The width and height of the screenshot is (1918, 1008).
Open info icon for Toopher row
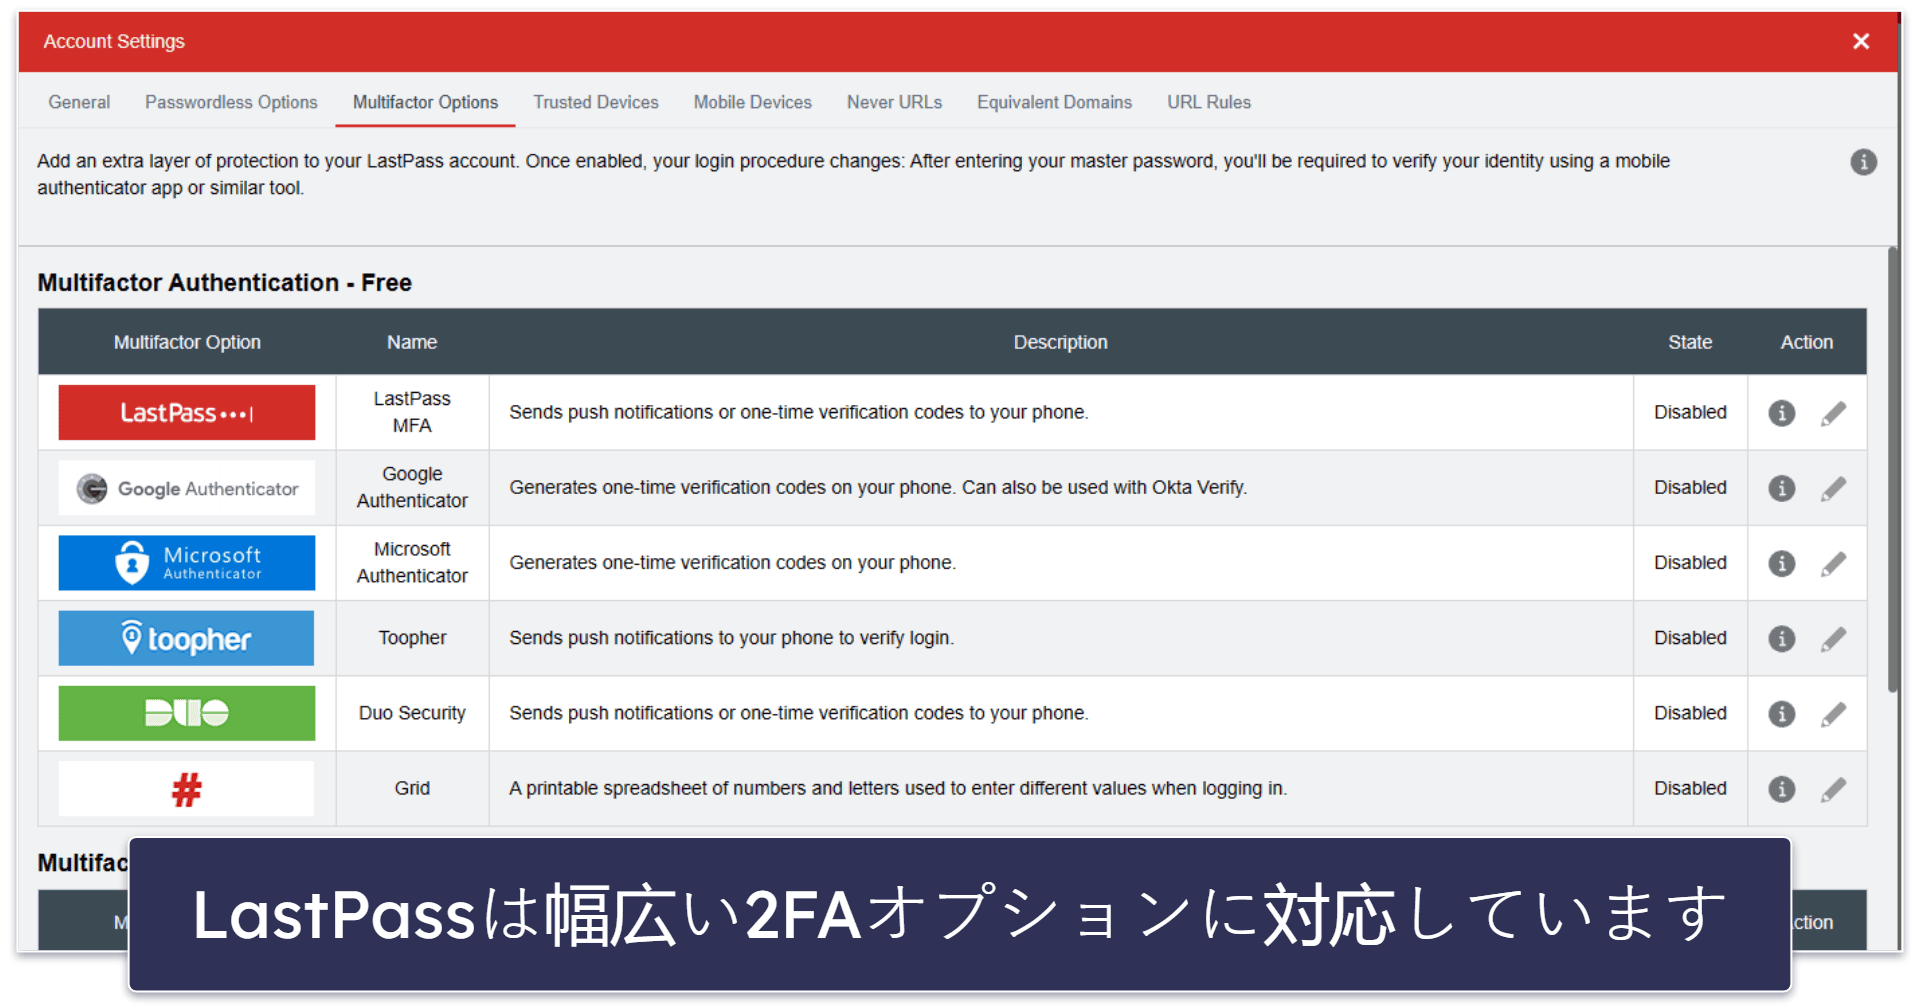(1781, 638)
